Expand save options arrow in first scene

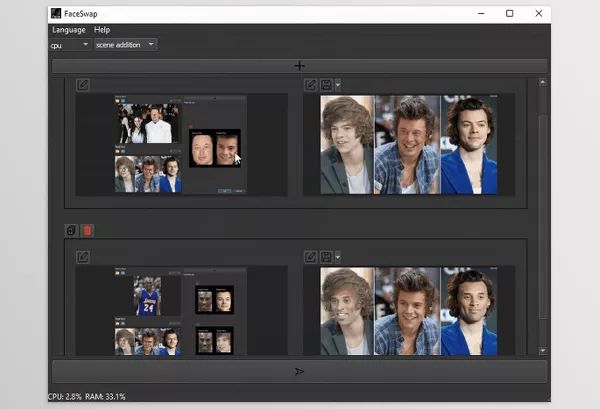(338, 85)
